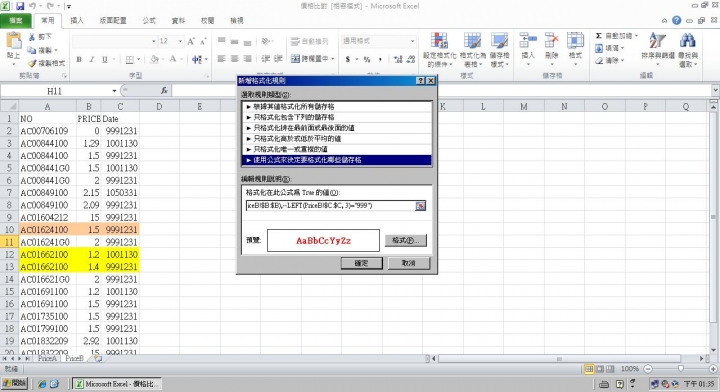Increase font size with larger A
Image resolution: width=720 pixels, height=392 pixels.
click(x=191, y=41)
